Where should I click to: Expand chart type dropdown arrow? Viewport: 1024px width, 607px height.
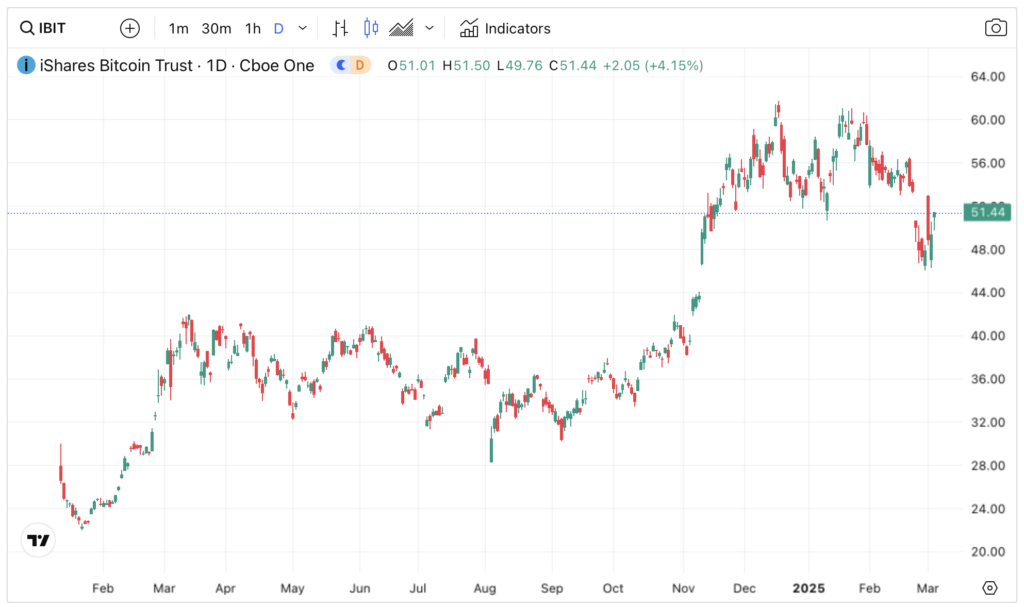point(429,28)
